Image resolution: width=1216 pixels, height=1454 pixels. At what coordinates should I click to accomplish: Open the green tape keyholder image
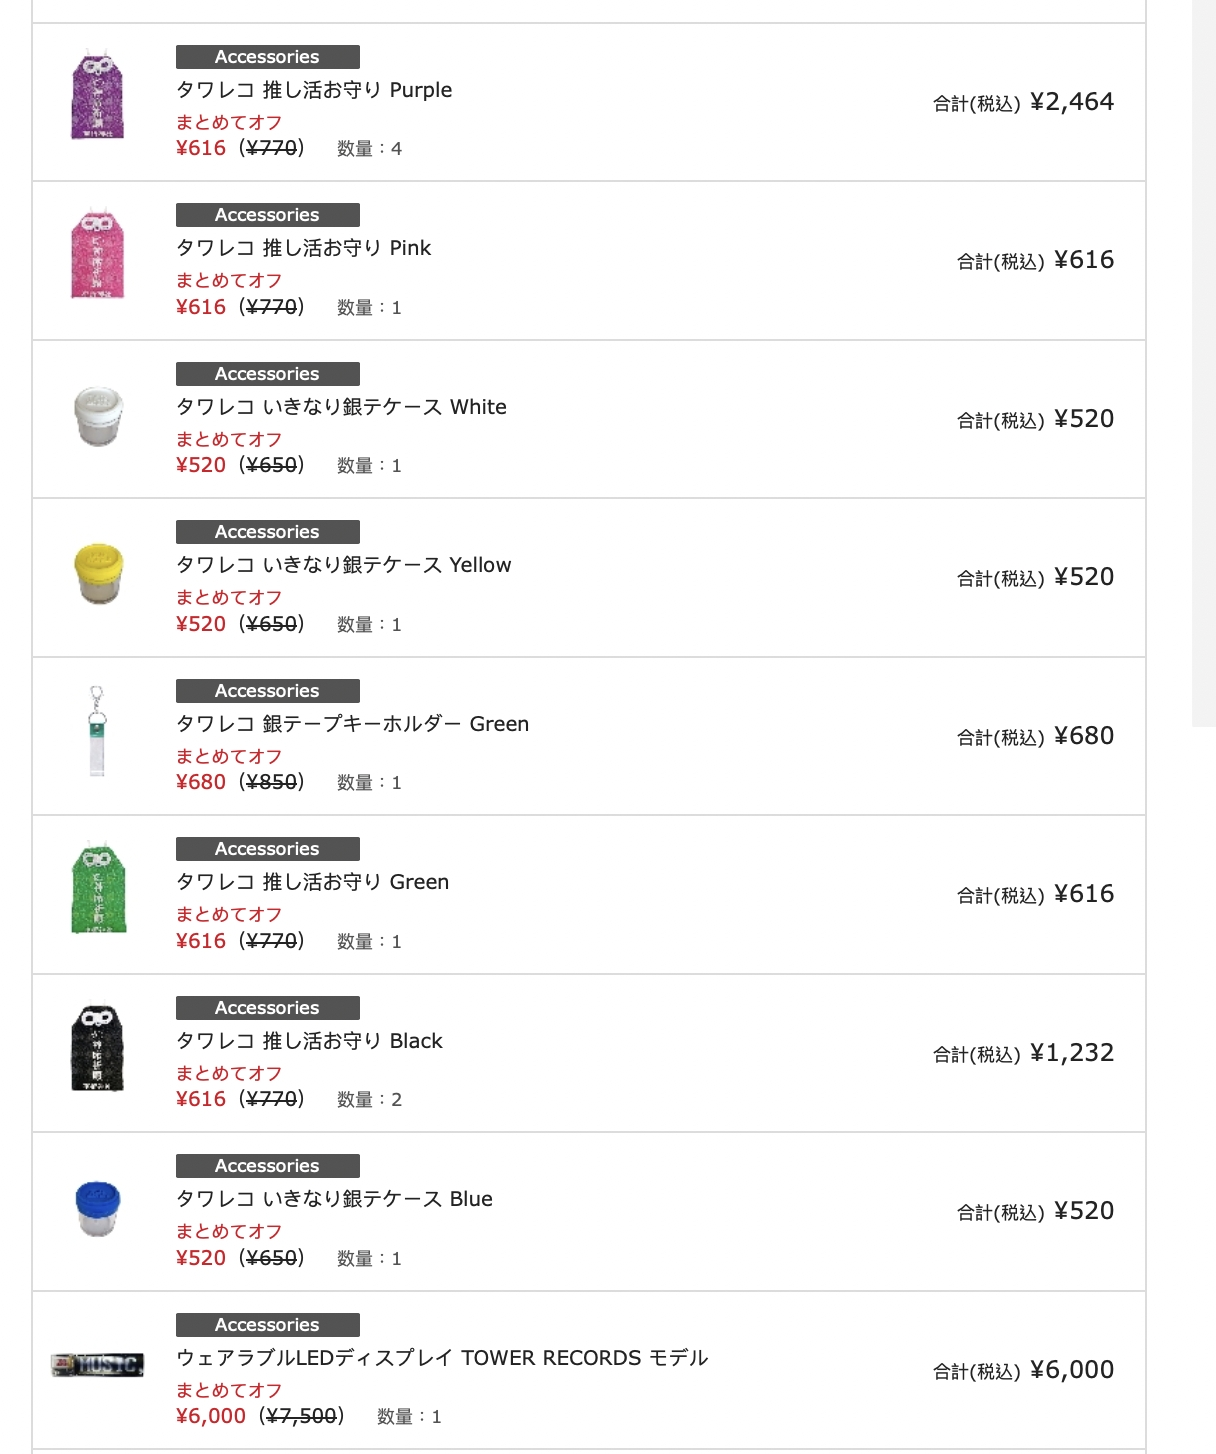coord(97,731)
